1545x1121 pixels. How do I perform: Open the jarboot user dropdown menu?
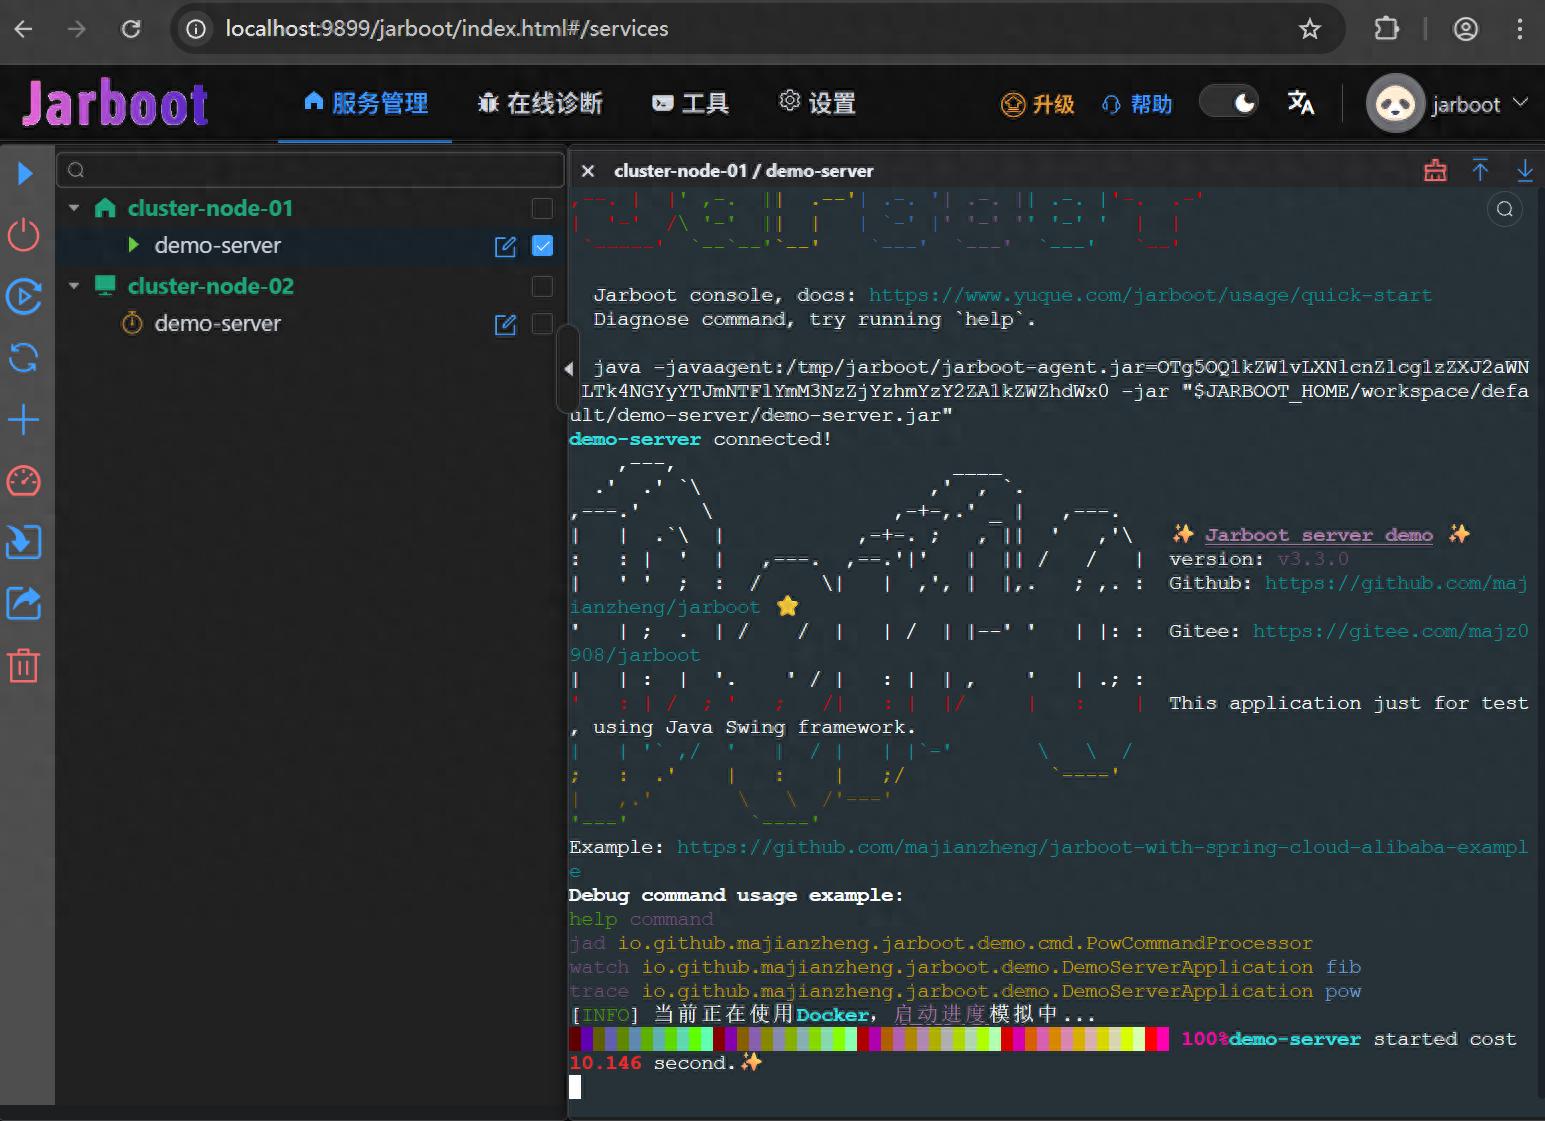pyautogui.click(x=1449, y=104)
